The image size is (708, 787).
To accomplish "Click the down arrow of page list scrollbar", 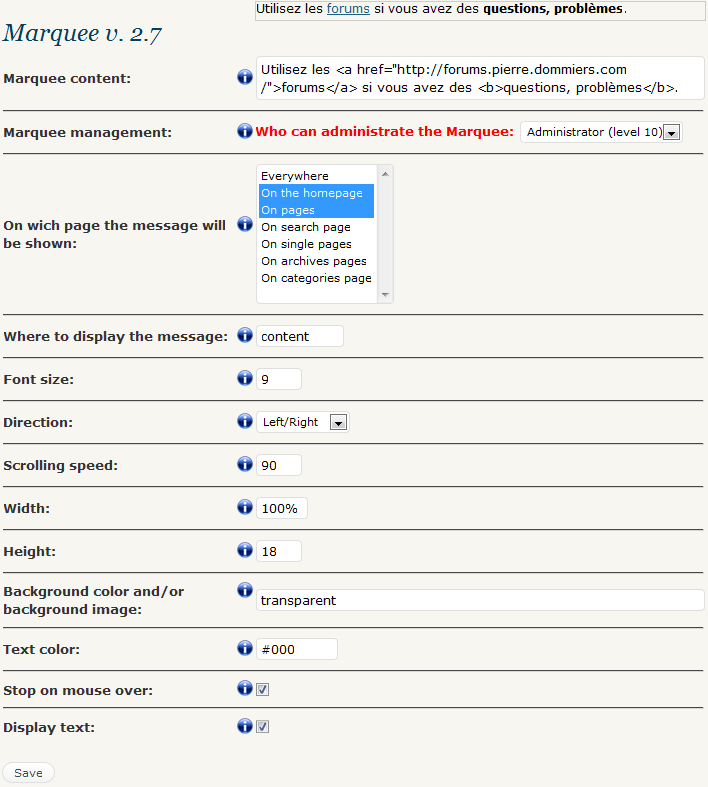I will [385, 295].
